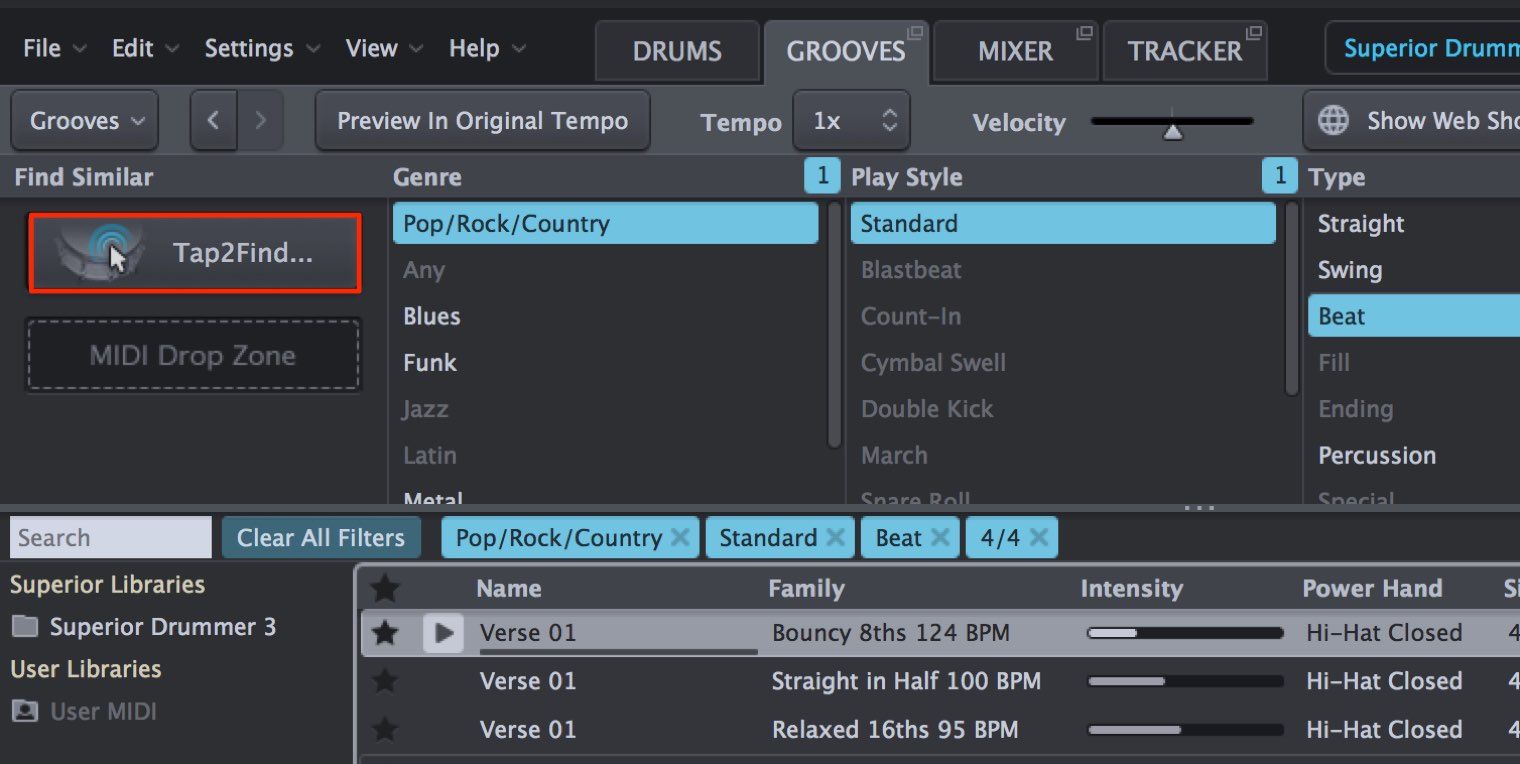Remove the 4/4 filter tag
This screenshot has width=1520, height=764.
point(1039,537)
